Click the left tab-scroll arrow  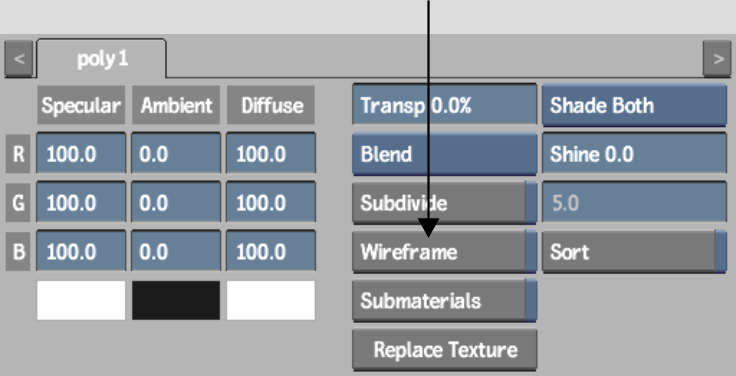[x=19, y=59]
